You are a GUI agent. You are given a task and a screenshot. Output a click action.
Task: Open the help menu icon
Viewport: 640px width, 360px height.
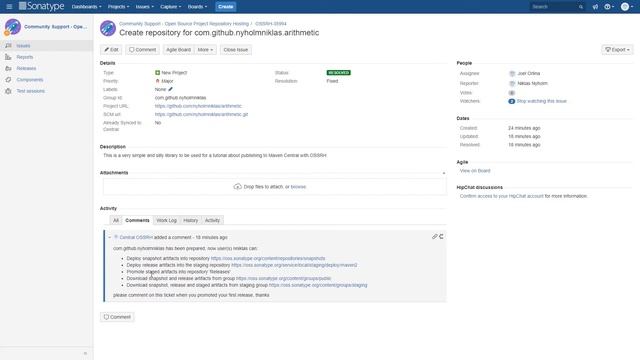(x=609, y=7)
